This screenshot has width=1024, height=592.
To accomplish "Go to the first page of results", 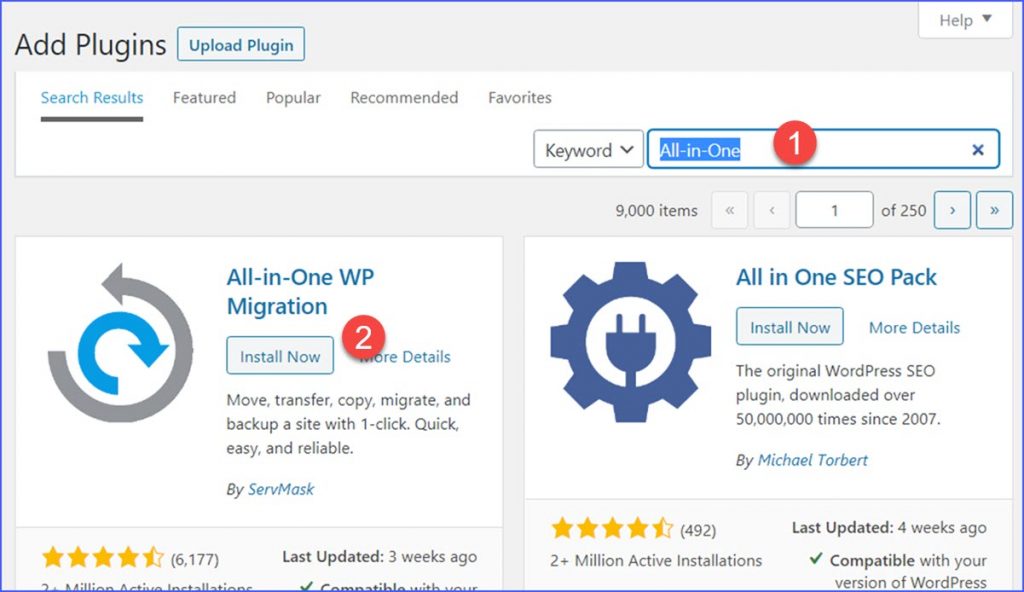I will coord(730,210).
